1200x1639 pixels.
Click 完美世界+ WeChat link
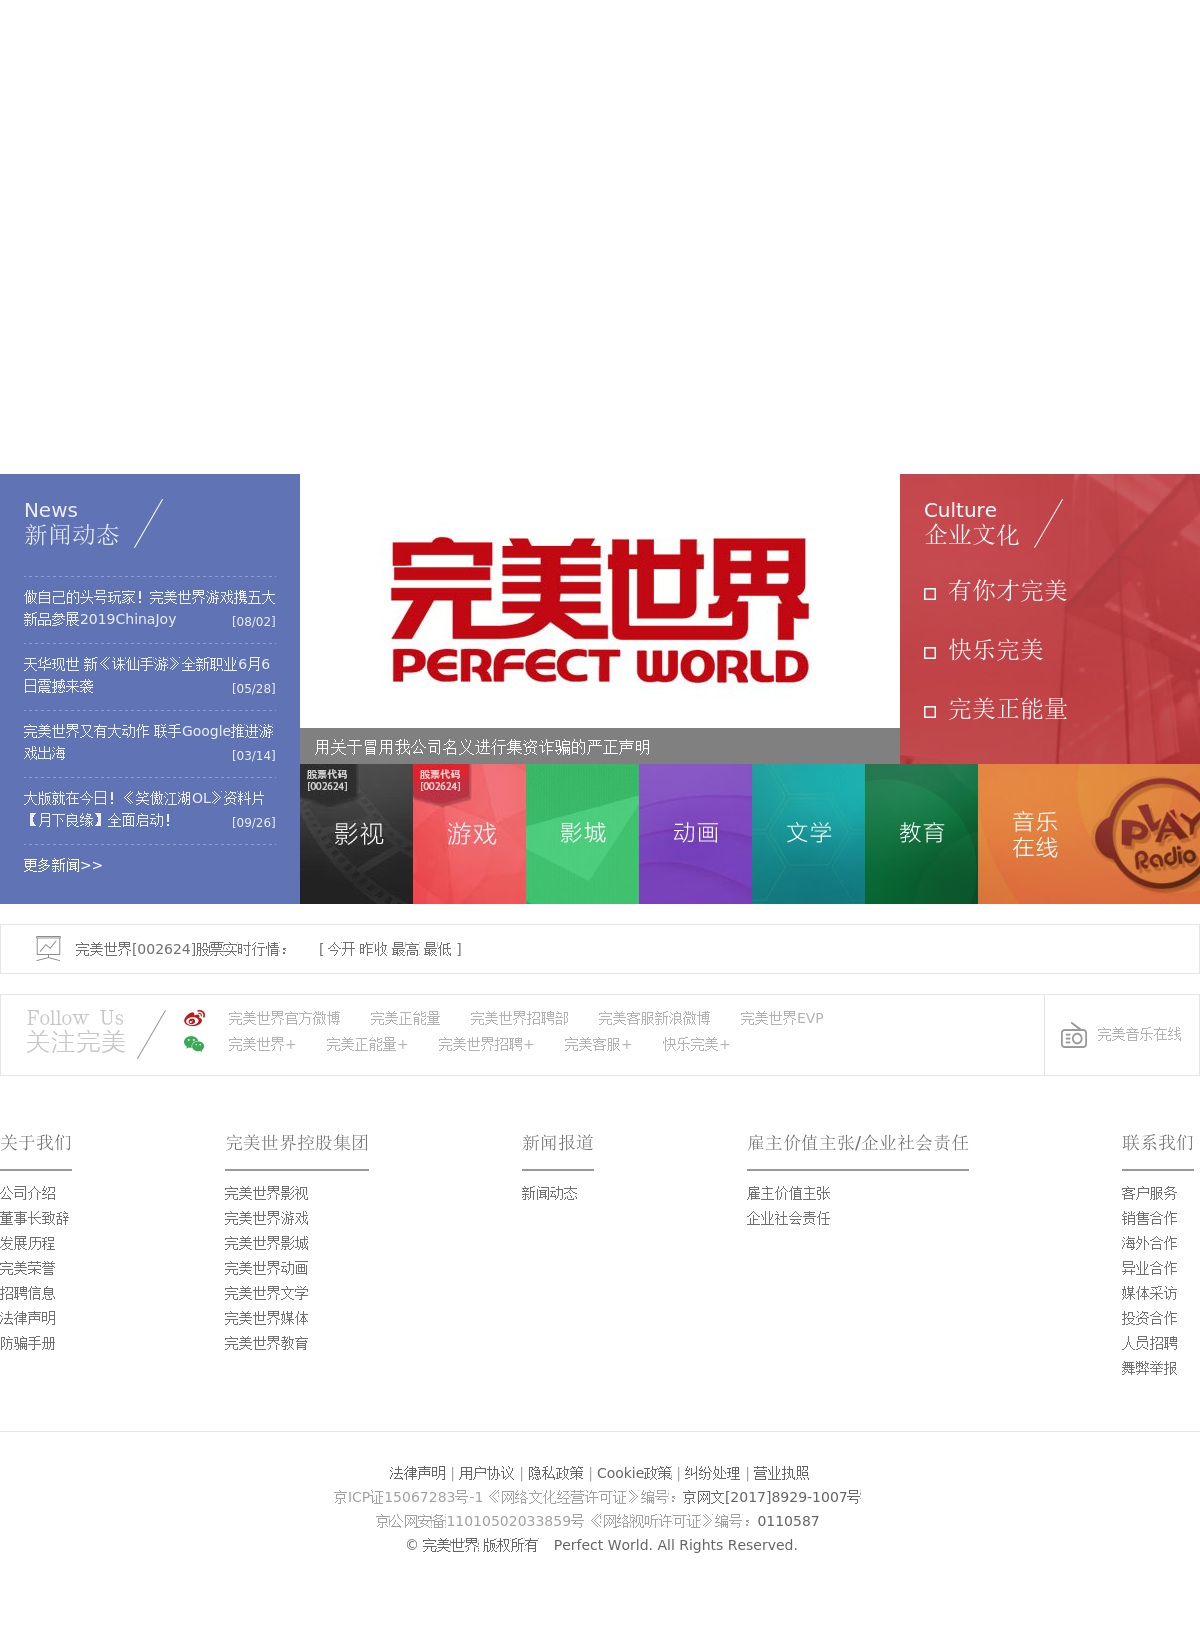(262, 1044)
